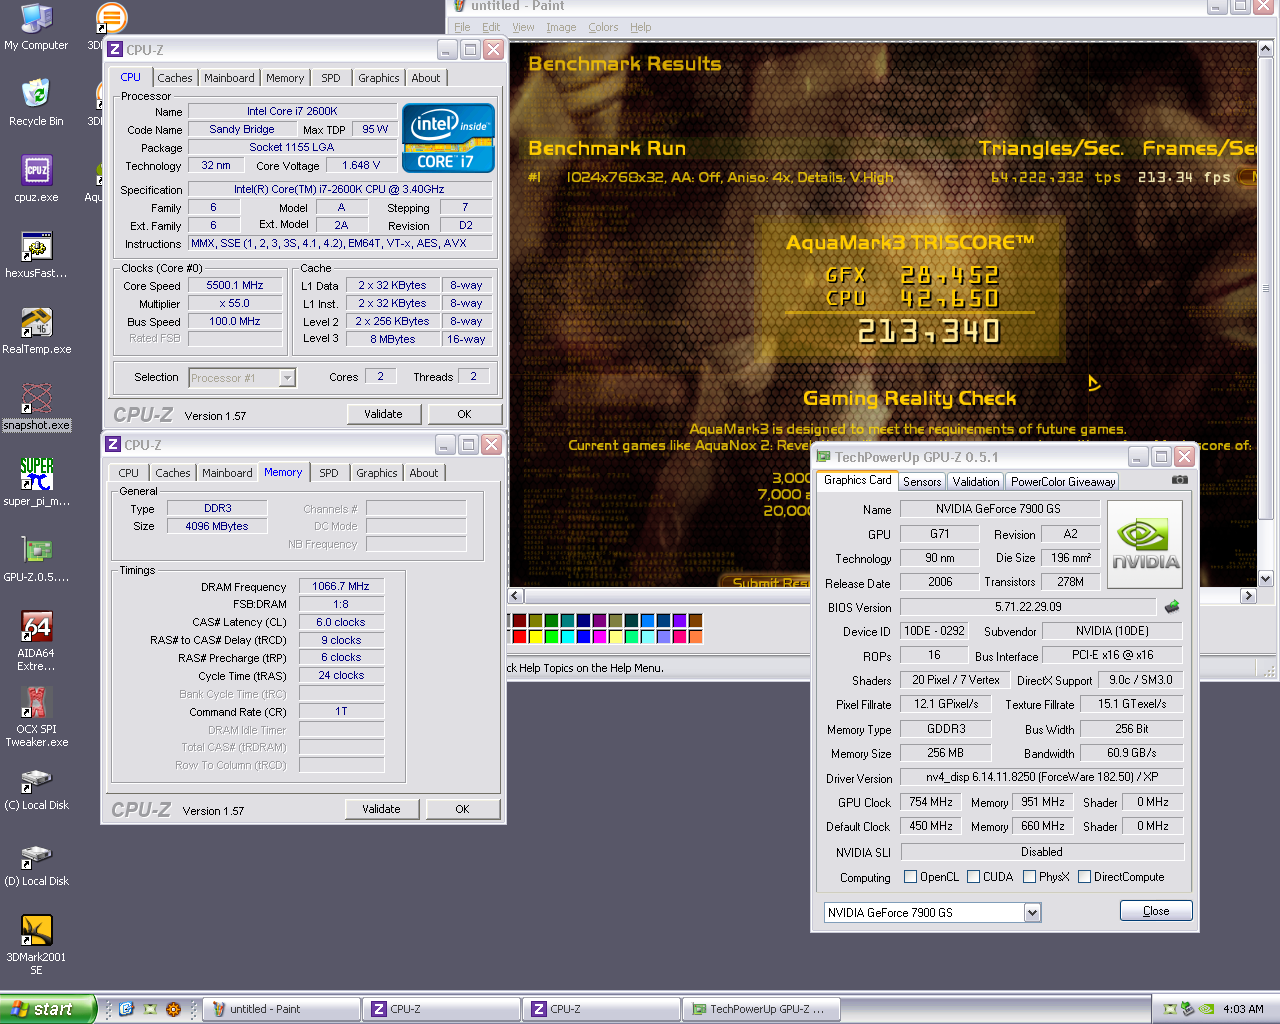Select the super_pi_mod desktop shortcut

point(36,483)
